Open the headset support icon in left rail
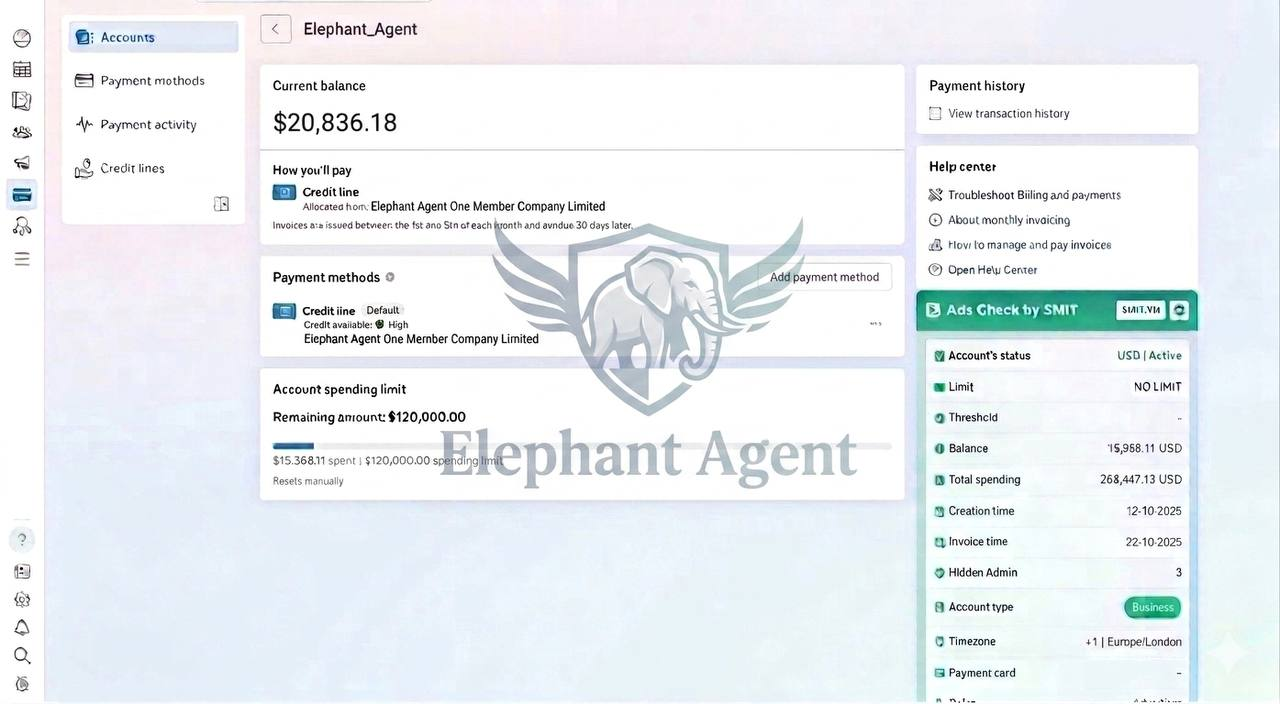Screen dimensions: 1280x704 point(22,226)
